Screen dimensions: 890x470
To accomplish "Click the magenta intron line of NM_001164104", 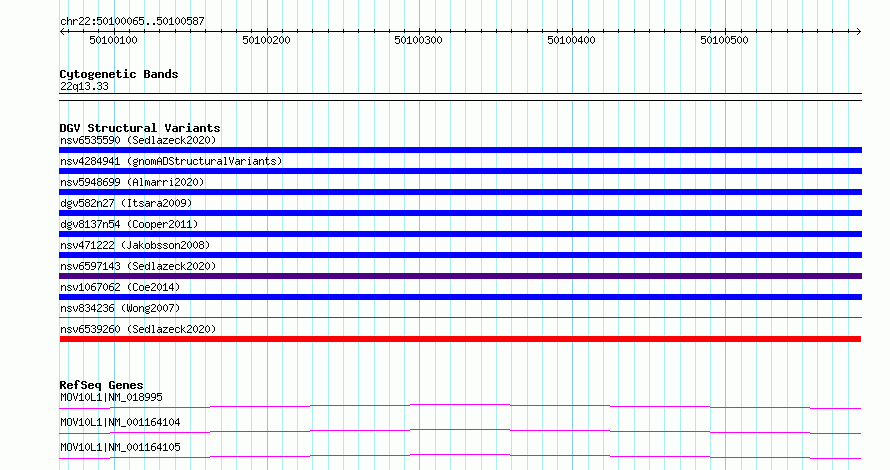I will (x=460, y=431).
